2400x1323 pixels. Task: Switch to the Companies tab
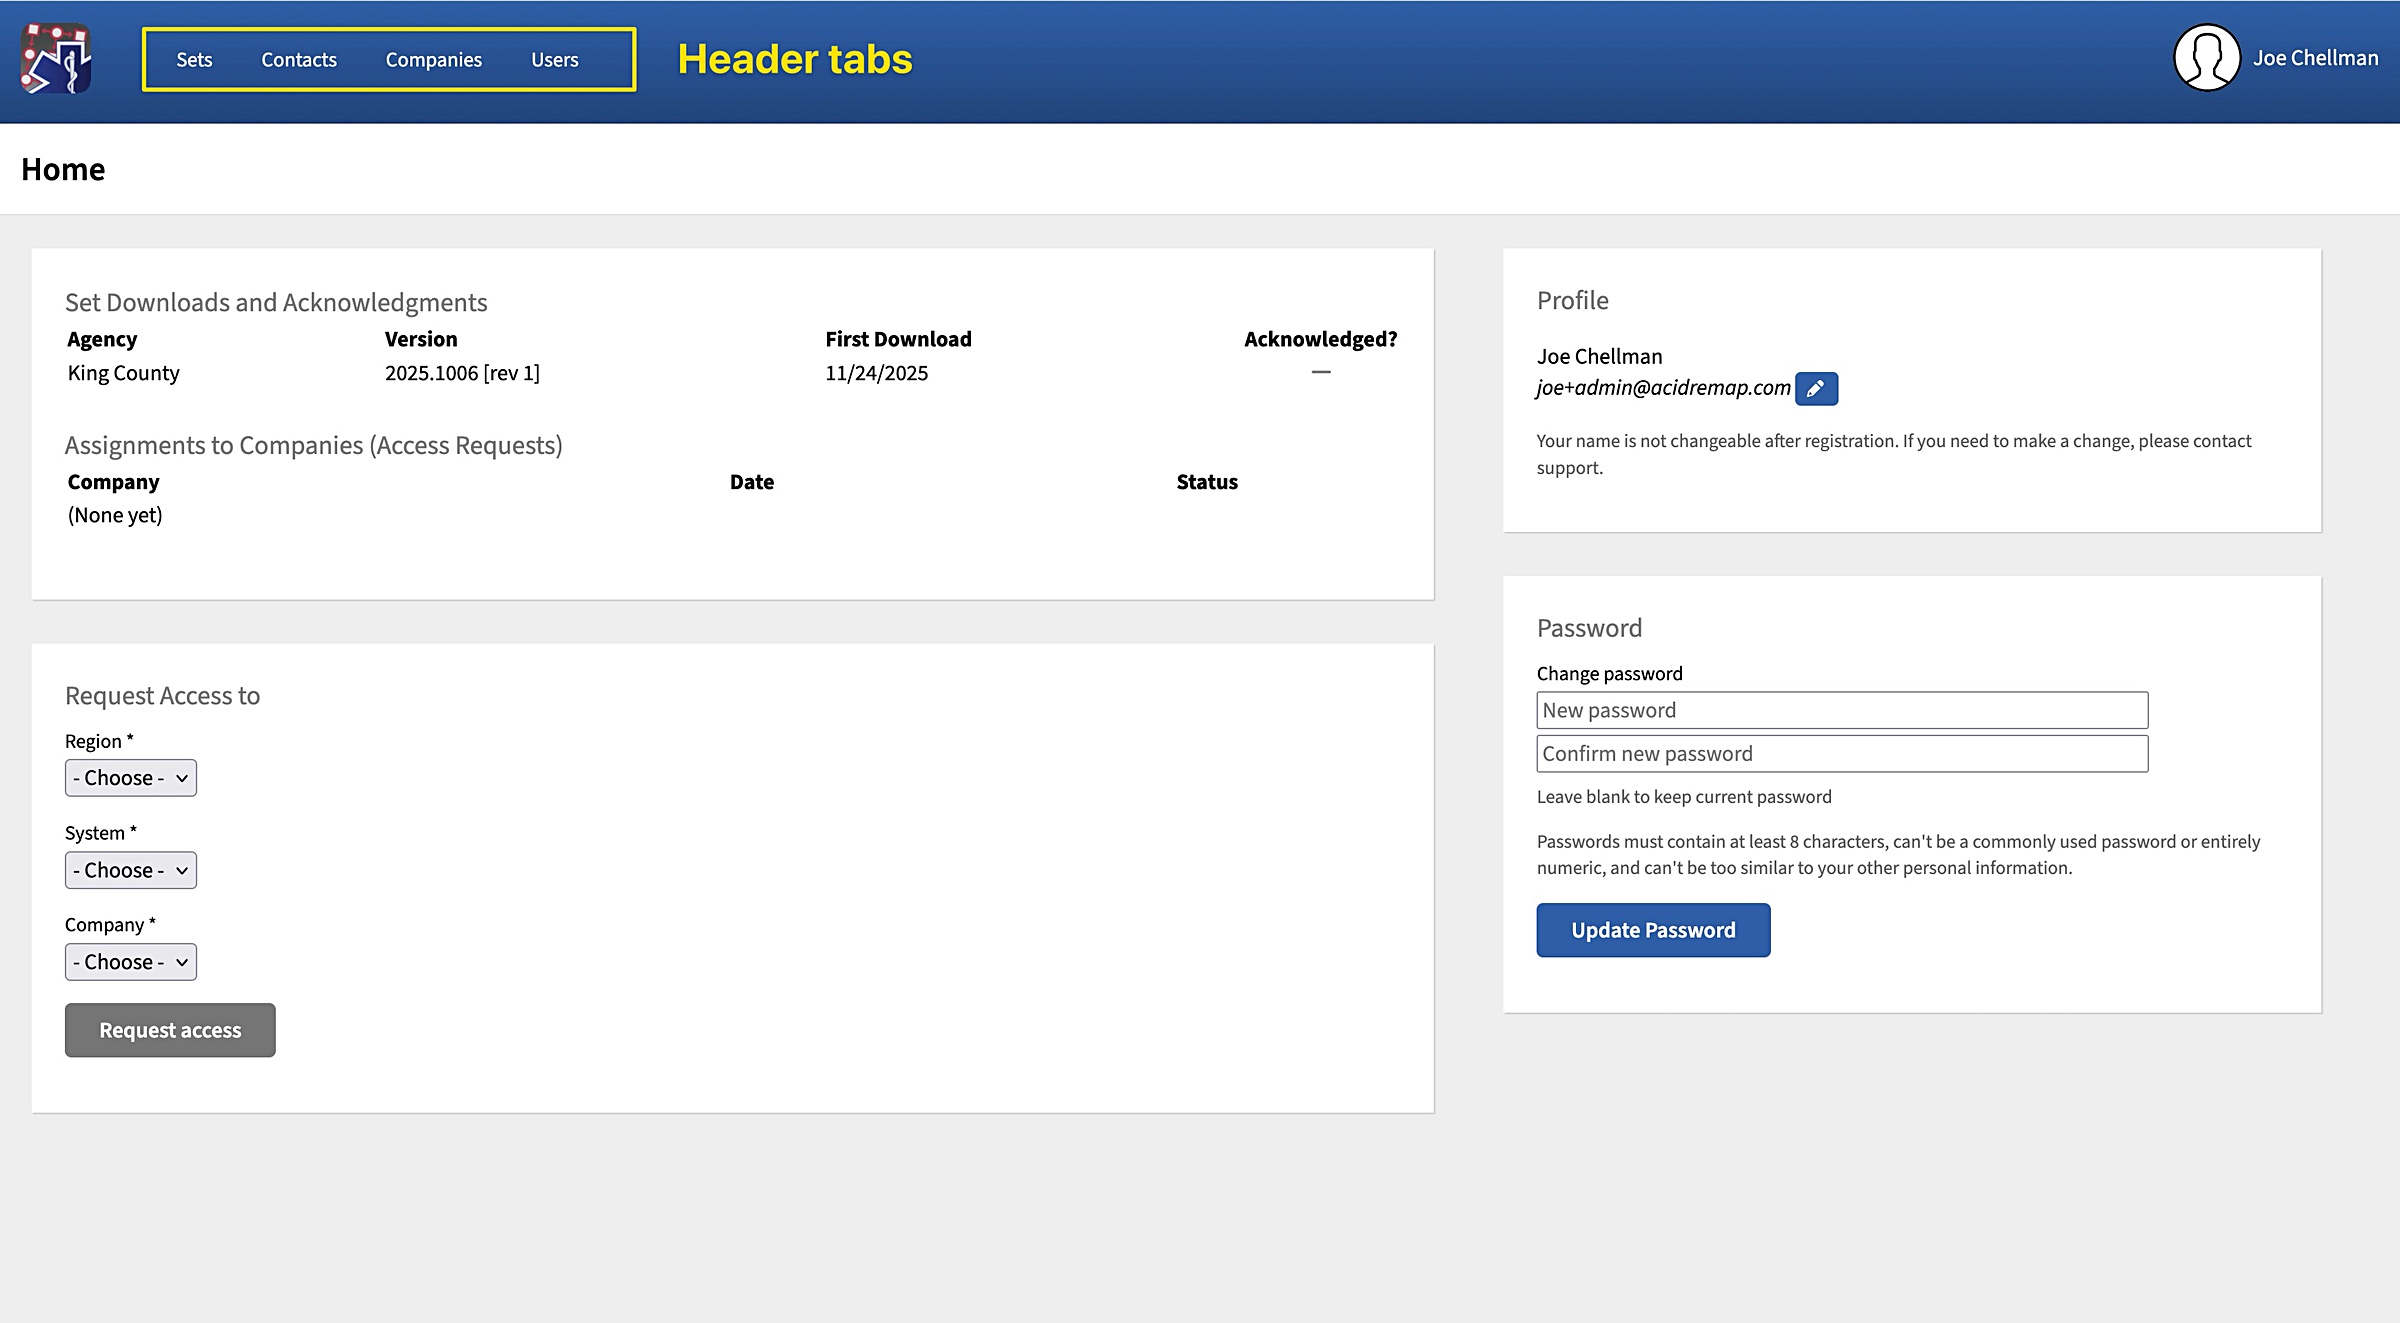coord(434,59)
